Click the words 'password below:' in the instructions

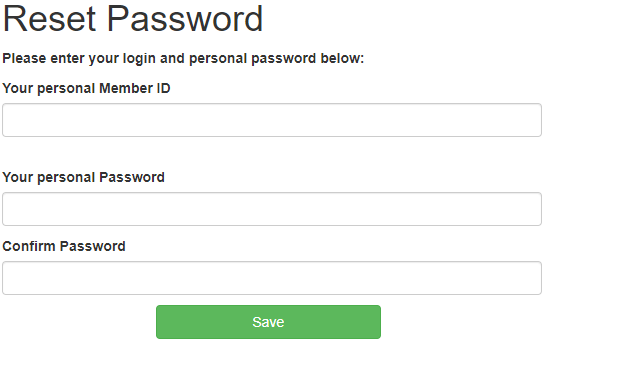click(x=308, y=59)
